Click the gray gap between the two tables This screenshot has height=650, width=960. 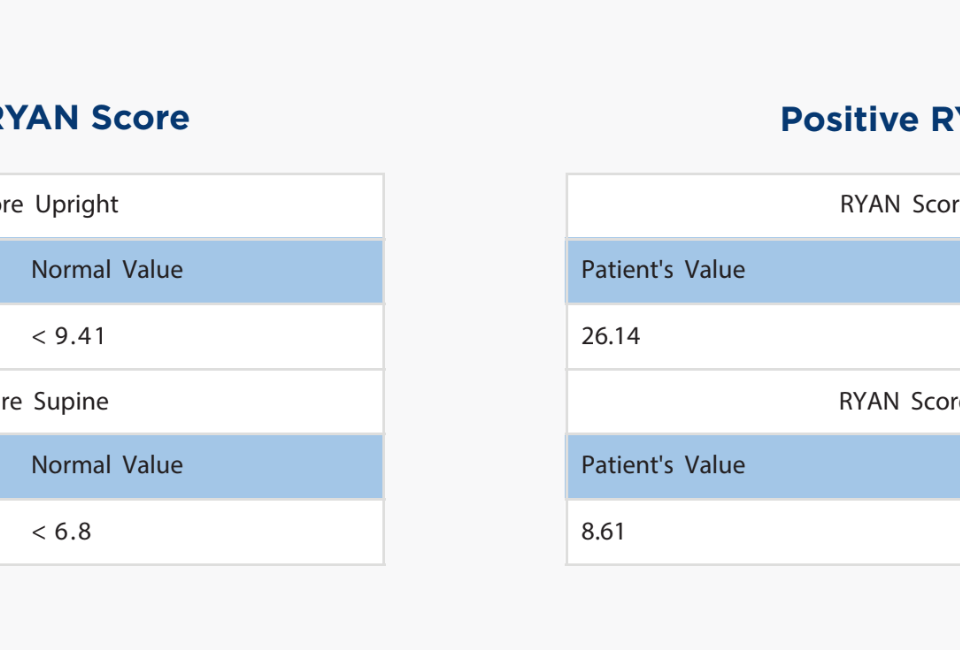coord(475,370)
